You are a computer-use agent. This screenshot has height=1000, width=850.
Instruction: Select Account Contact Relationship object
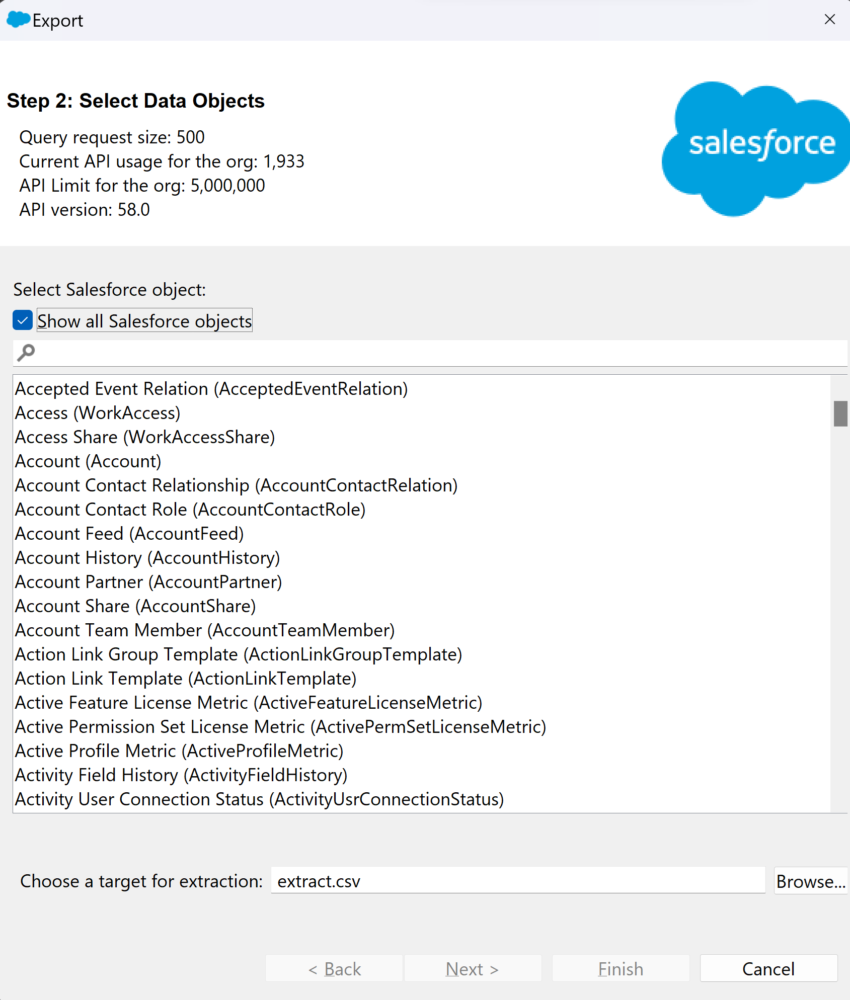click(421, 486)
